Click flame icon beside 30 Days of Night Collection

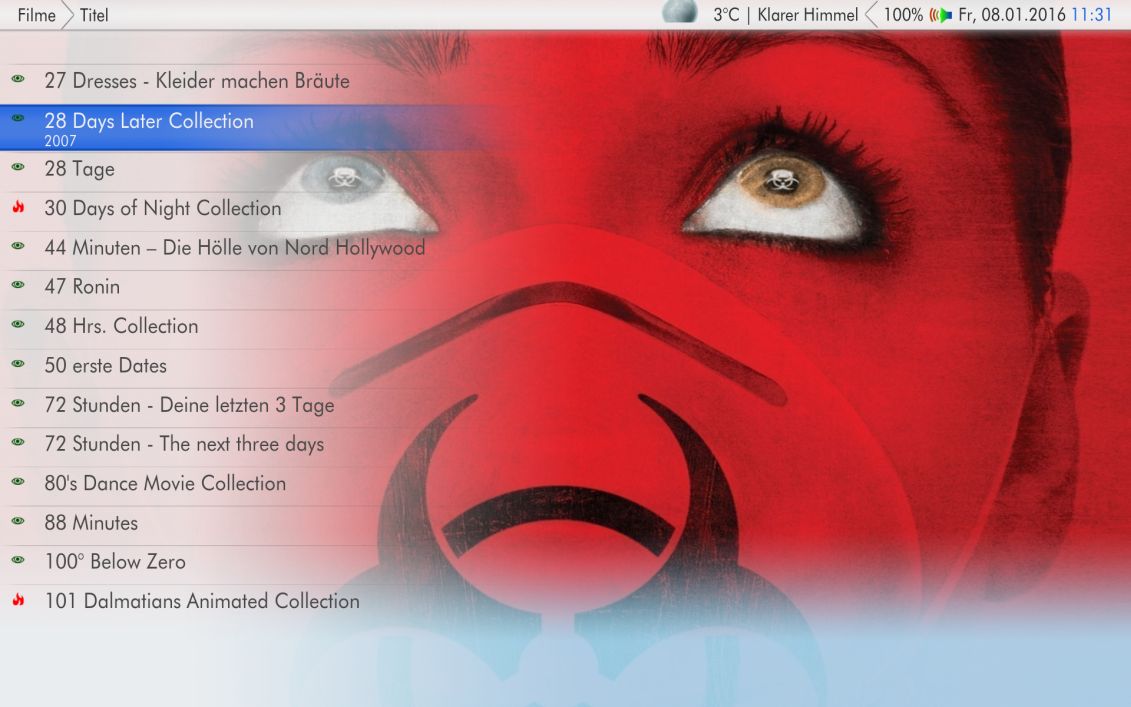pyautogui.click(x=18, y=207)
